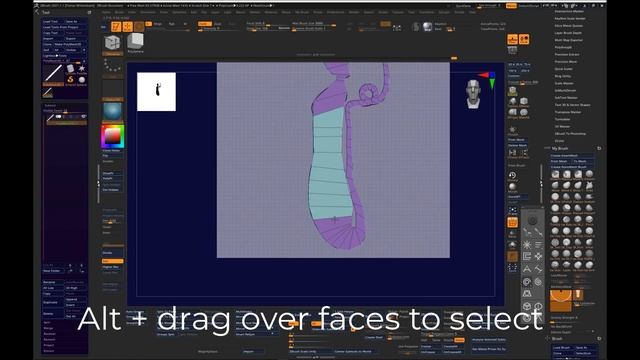Collapse the Brush palette header
Screen dimensions: 640x360
coord(557,338)
